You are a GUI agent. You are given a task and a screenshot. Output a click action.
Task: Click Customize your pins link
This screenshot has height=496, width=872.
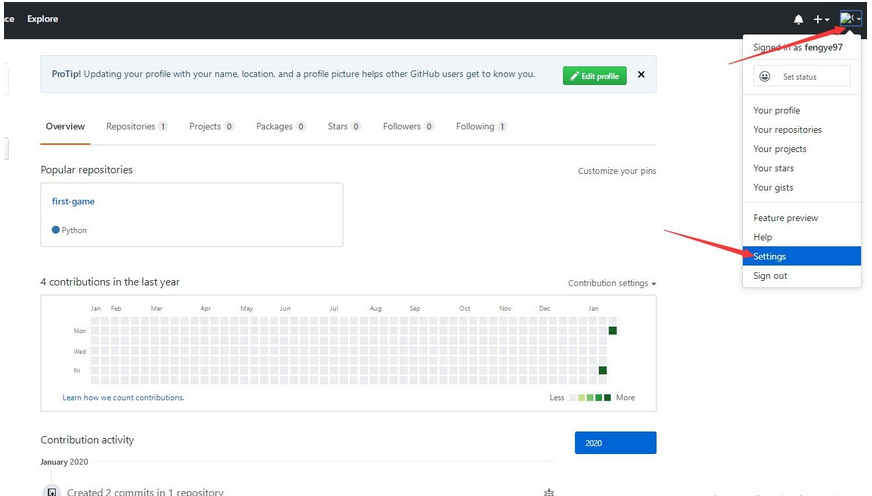pyautogui.click(x=617, y=171)
